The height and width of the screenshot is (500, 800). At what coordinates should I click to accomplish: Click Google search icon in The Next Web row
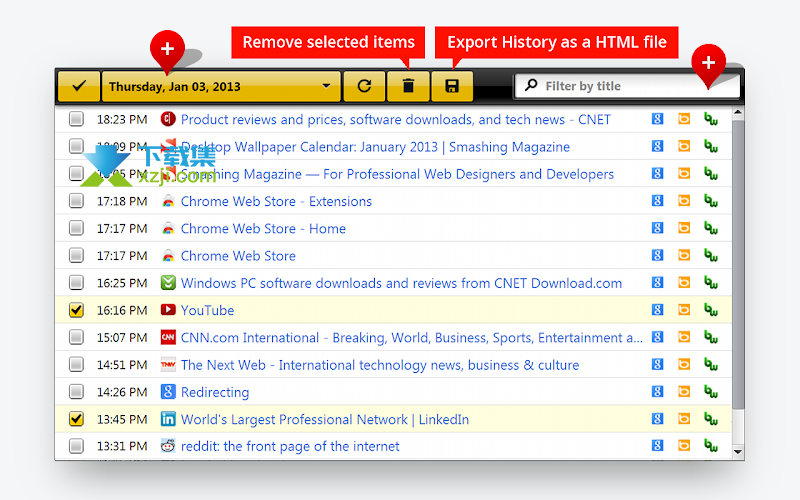[657, 364]
